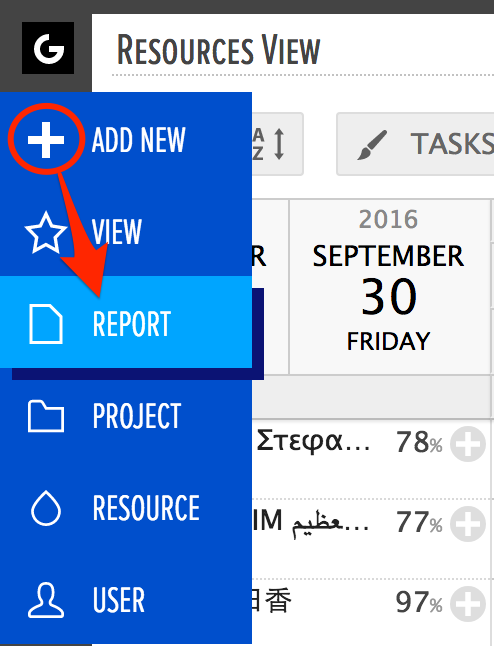Click the paintbrush icon on Tasks button
Screen dimensions: 494x646
(x=372, y=145)
